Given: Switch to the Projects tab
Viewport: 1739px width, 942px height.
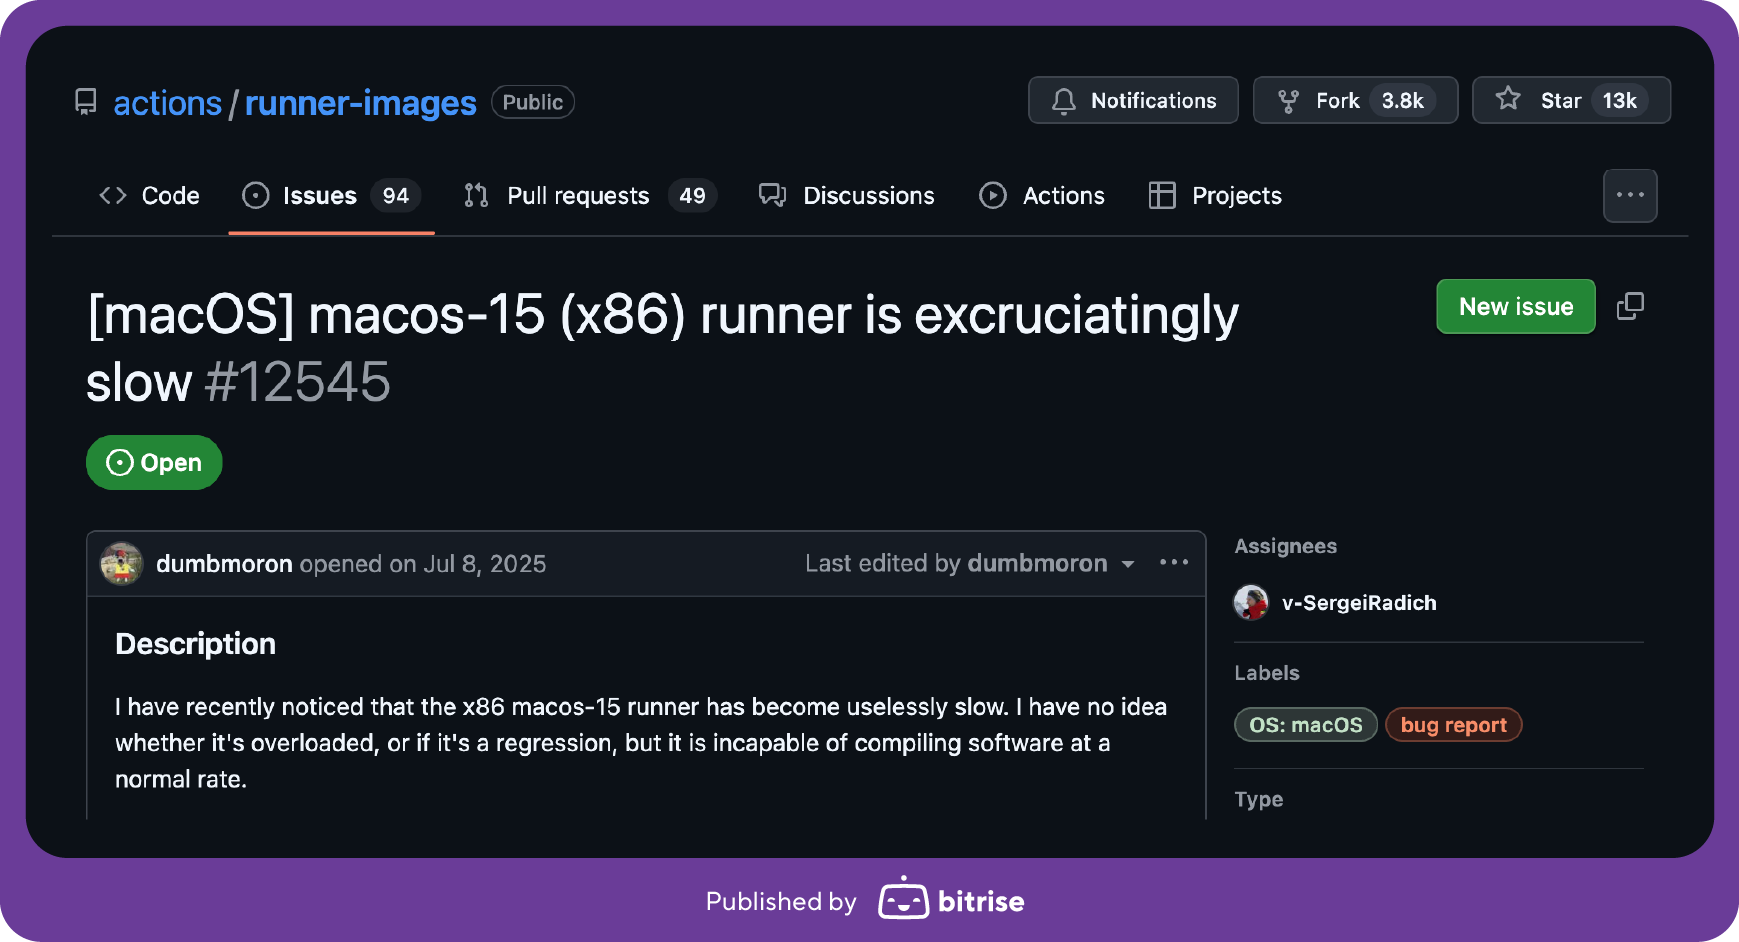Looking at the screenshot, I should coord(1215,196).
